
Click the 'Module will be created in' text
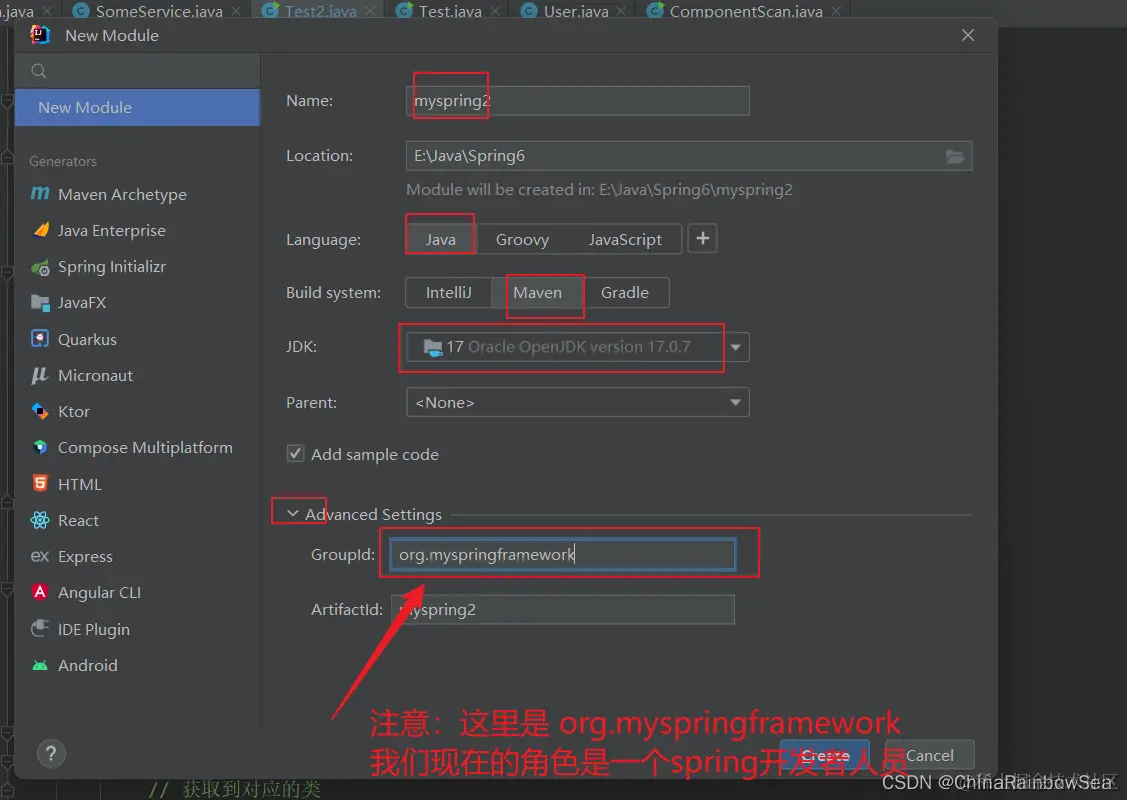point(599,190)
